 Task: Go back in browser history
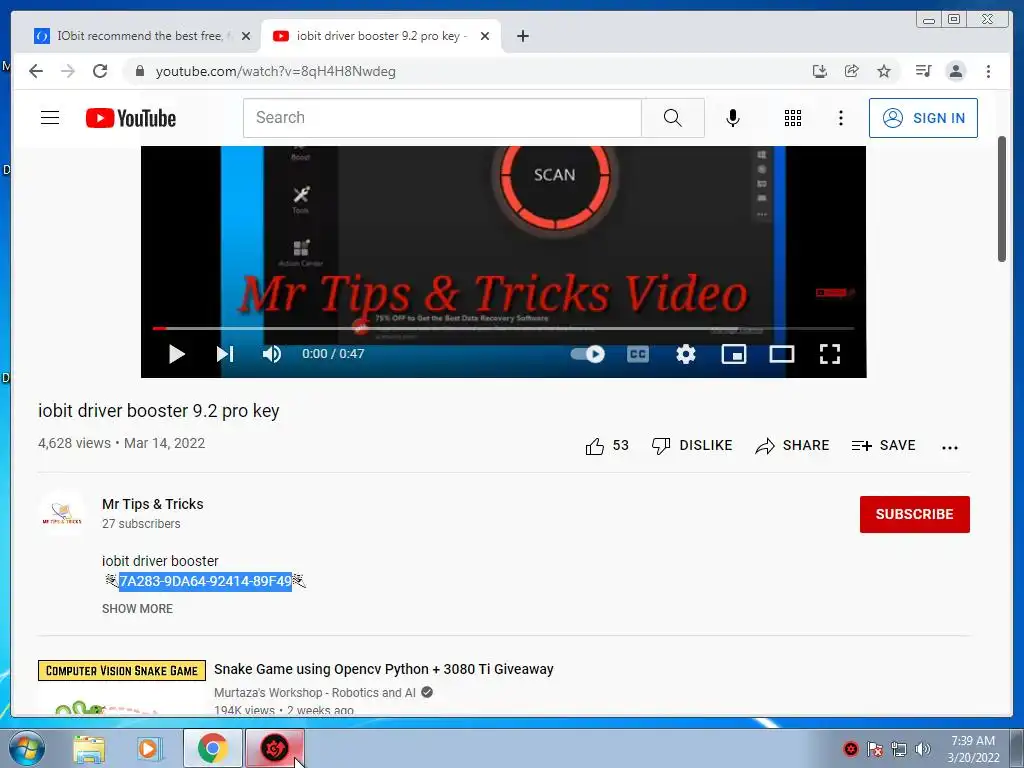tap(36, 71)
